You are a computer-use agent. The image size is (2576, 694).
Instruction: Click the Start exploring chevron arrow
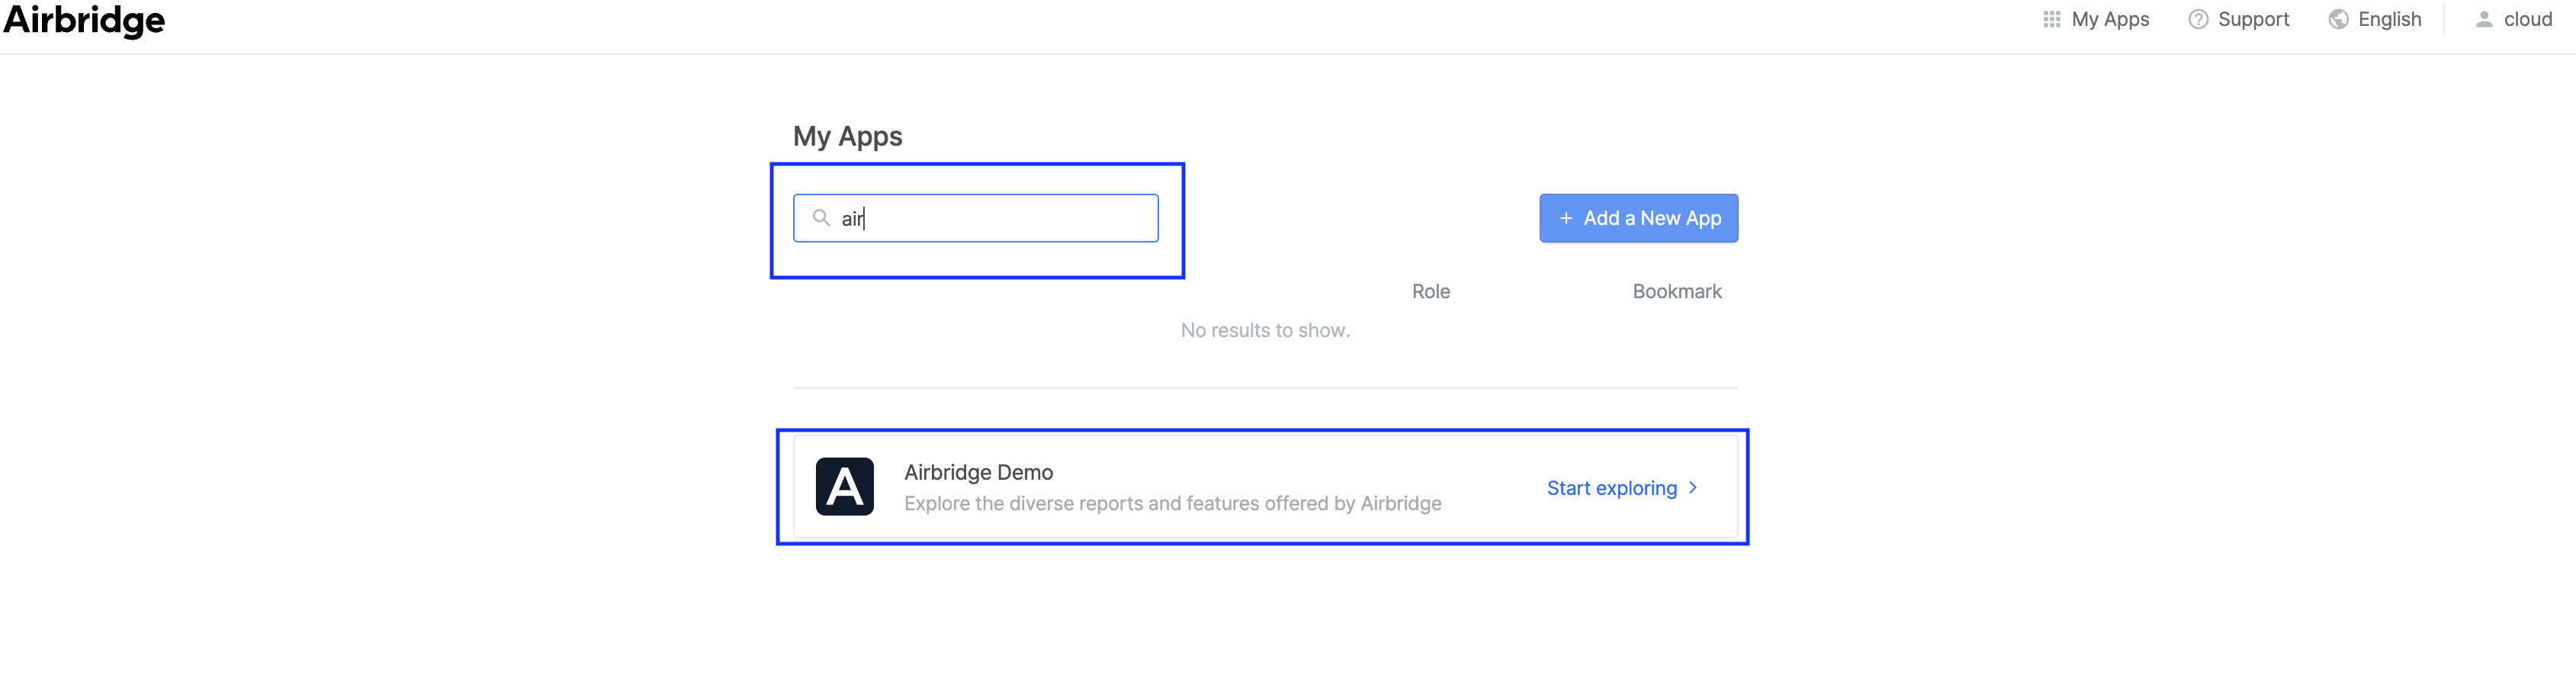1692,488
